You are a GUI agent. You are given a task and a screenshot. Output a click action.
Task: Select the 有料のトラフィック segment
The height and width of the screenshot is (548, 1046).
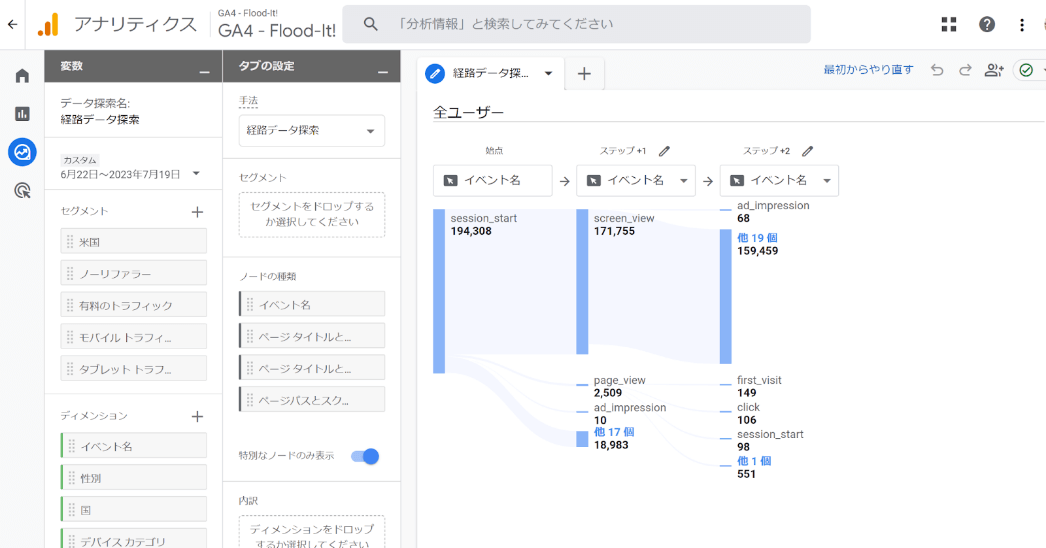pyautogui.click(x=133, y=305)
